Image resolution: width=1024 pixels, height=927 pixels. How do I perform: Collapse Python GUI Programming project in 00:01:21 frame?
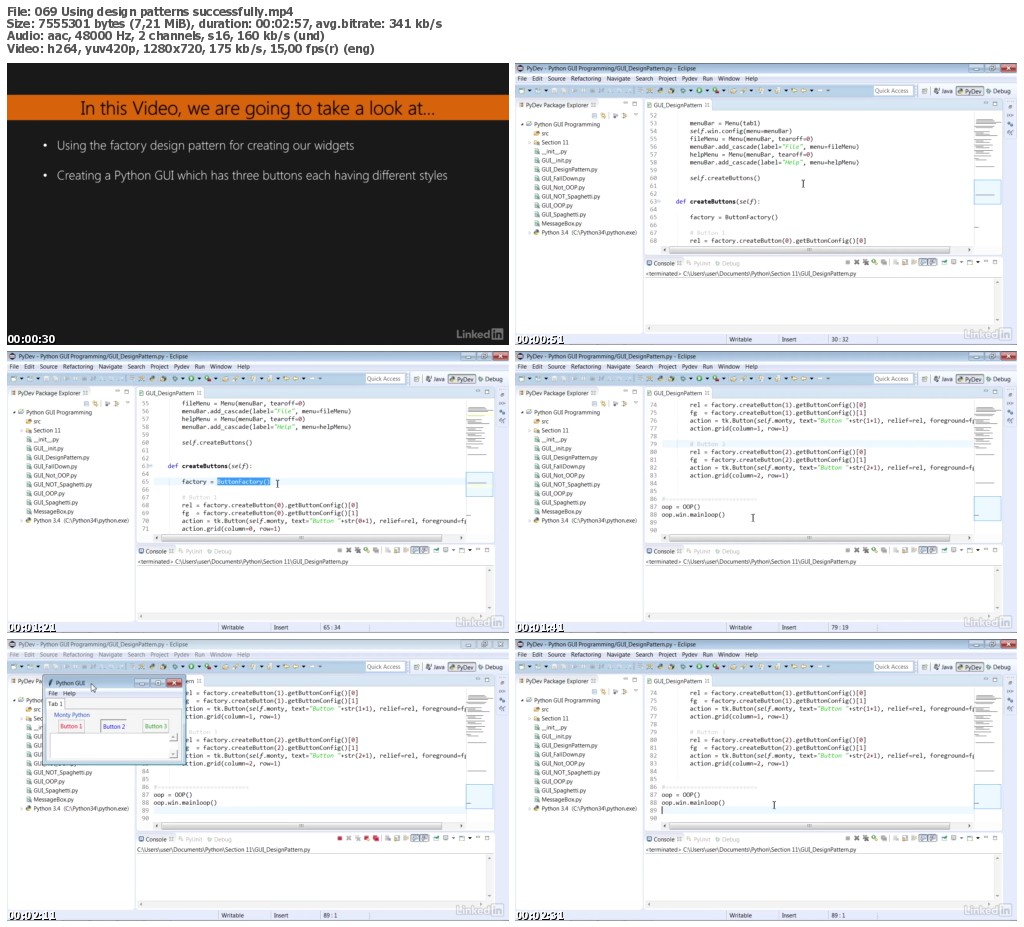13,412
